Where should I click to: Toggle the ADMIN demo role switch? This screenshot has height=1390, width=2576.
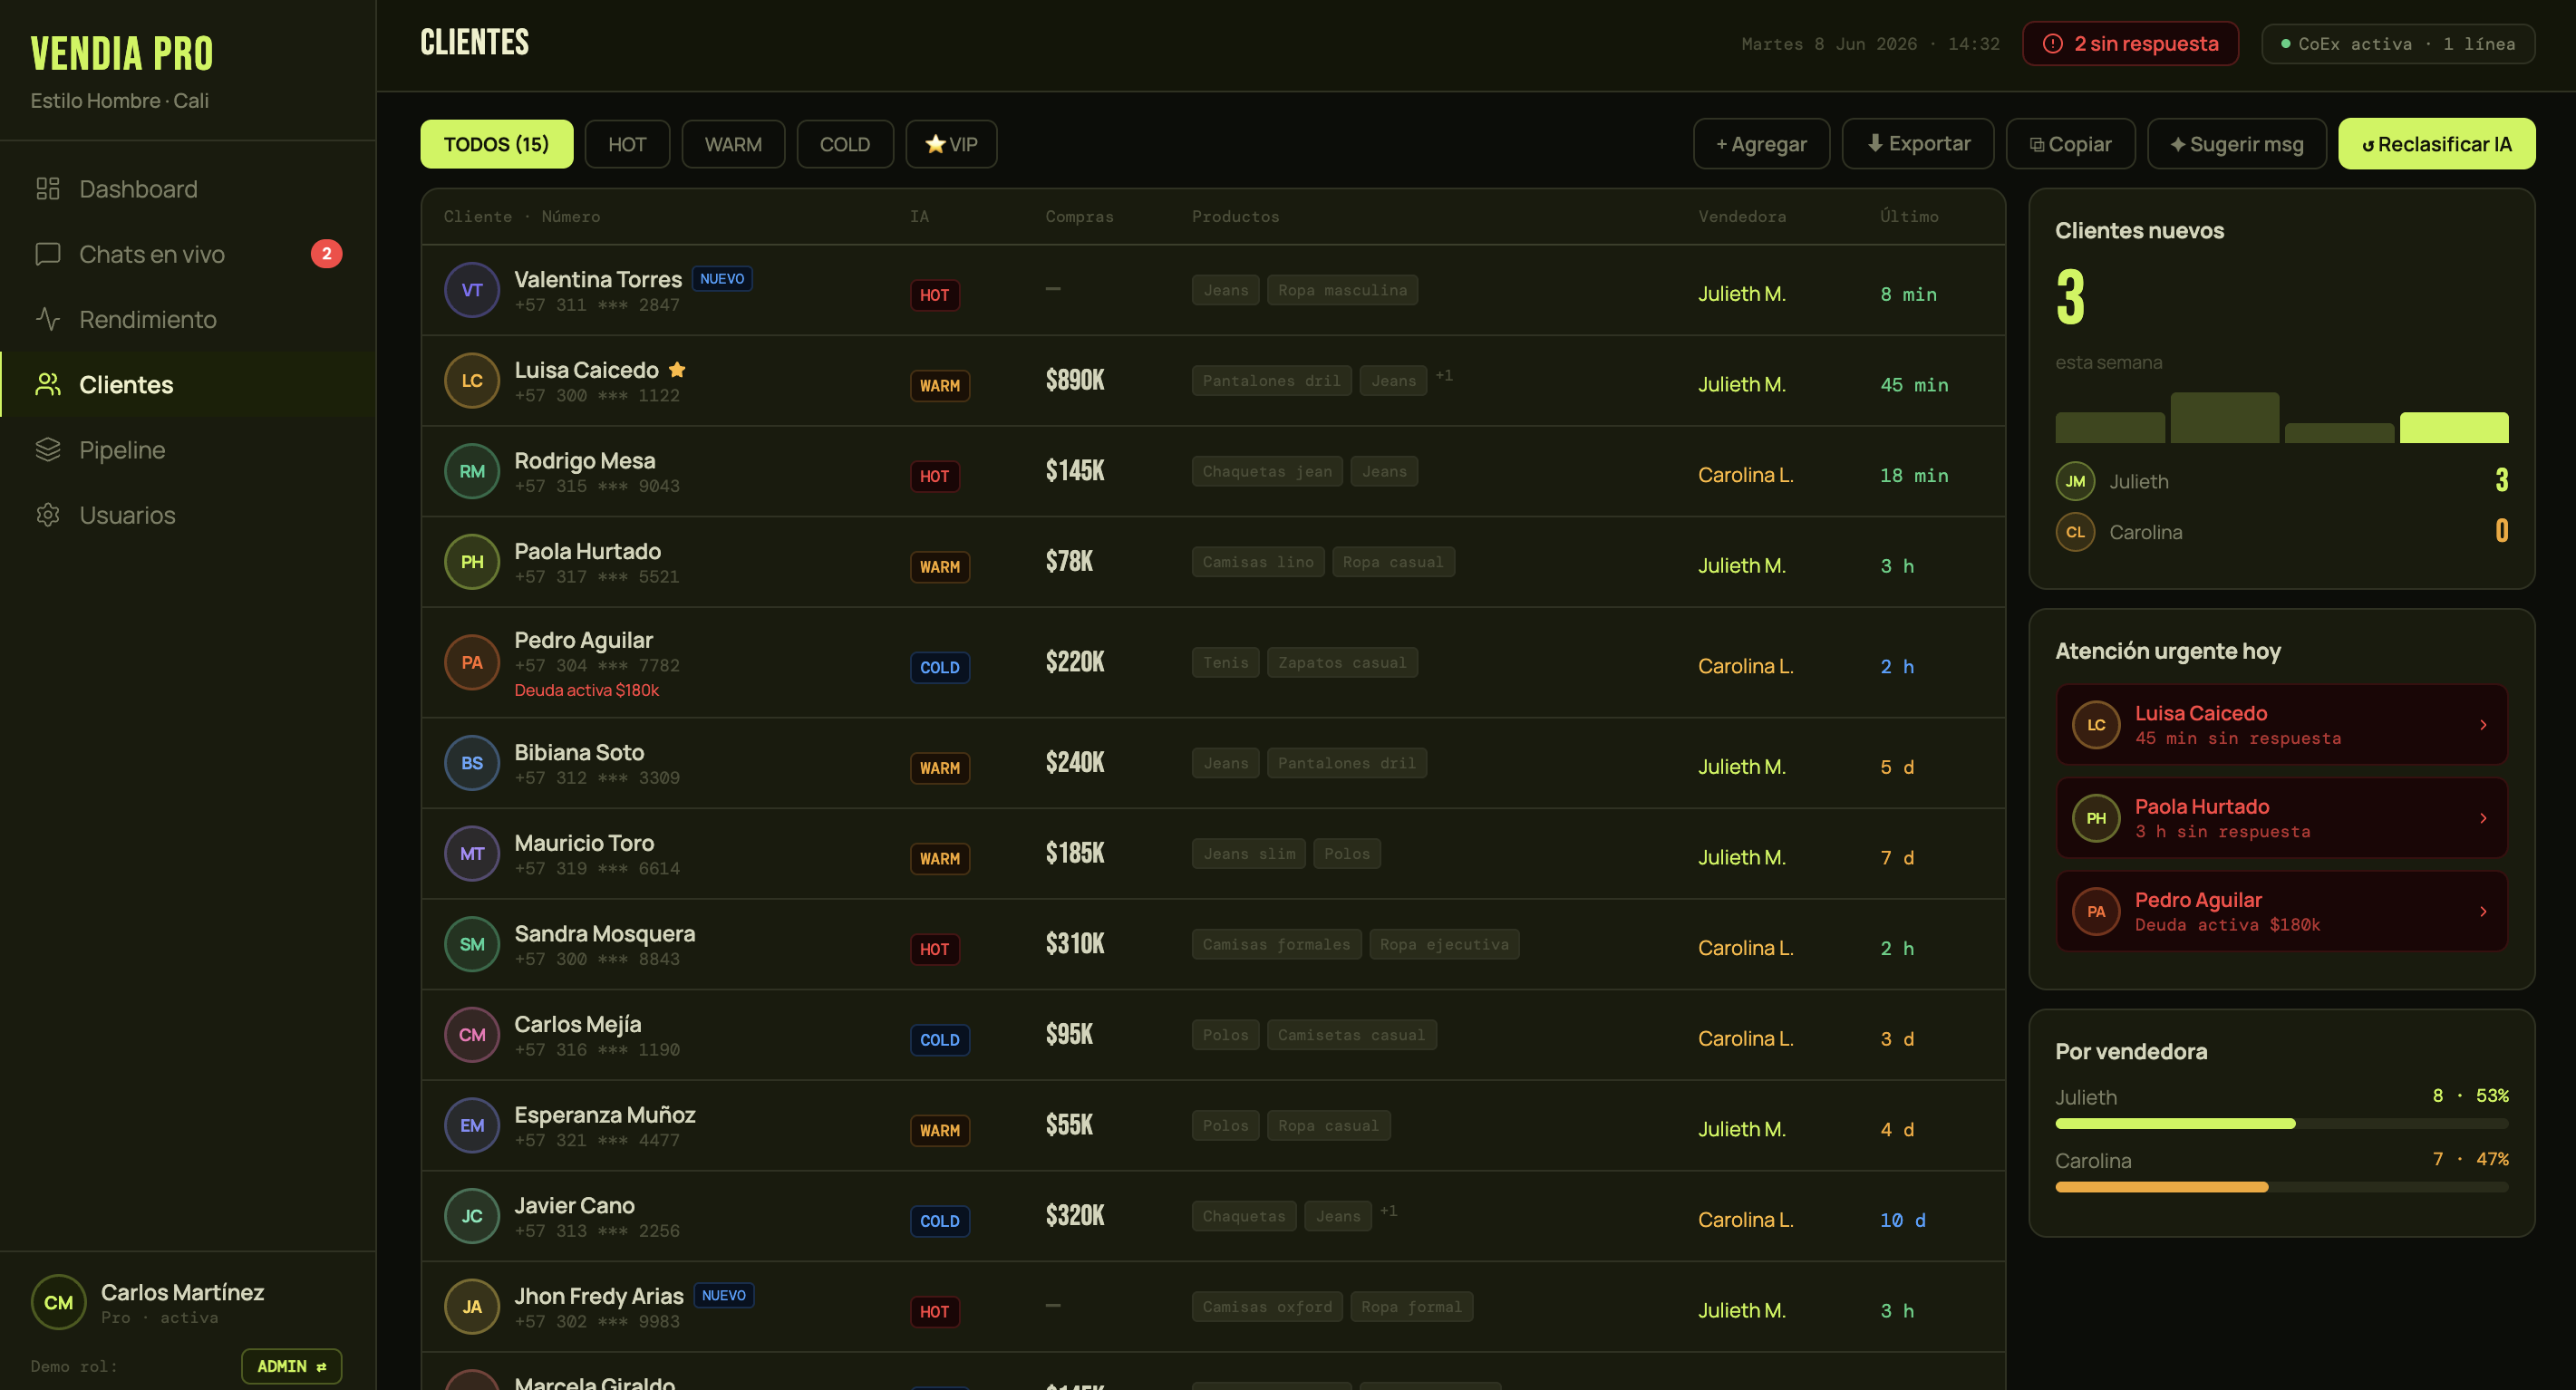[291, 1366]
